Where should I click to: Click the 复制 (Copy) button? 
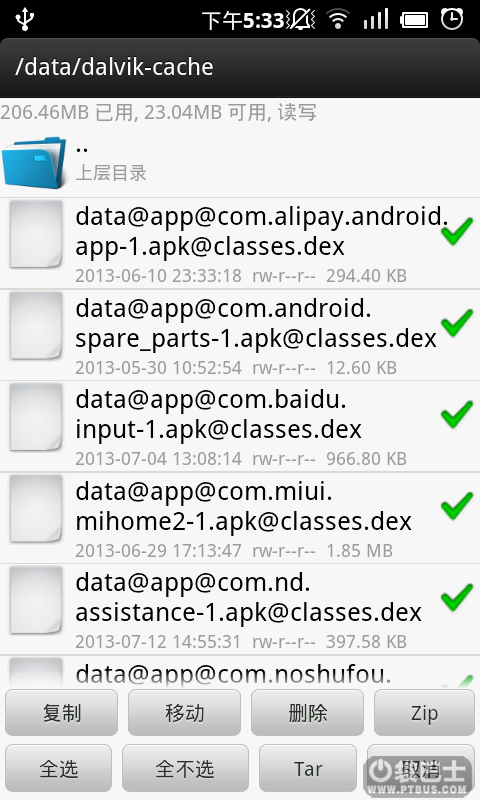(x=61, y=713)
